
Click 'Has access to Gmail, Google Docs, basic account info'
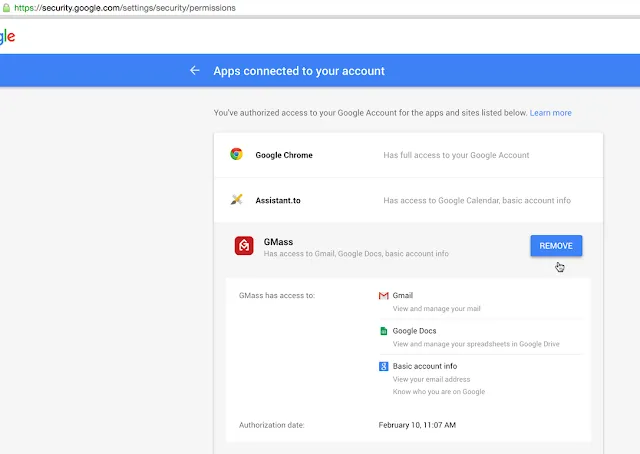(x=356, y=254)
